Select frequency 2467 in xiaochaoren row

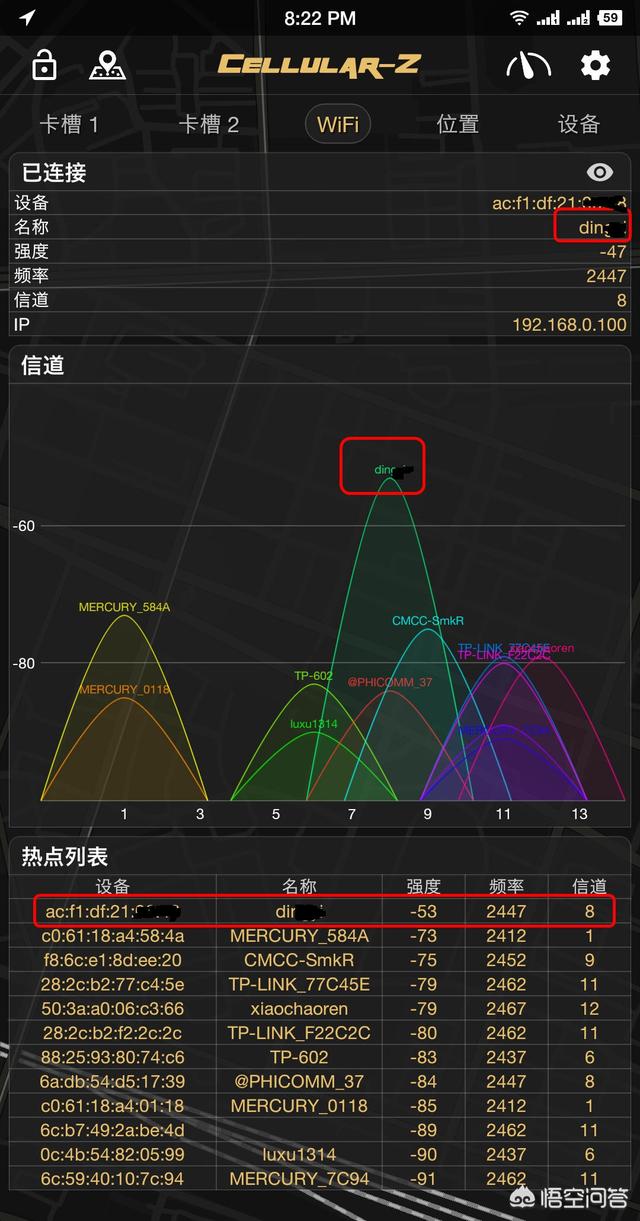(x=506, y=1009)
